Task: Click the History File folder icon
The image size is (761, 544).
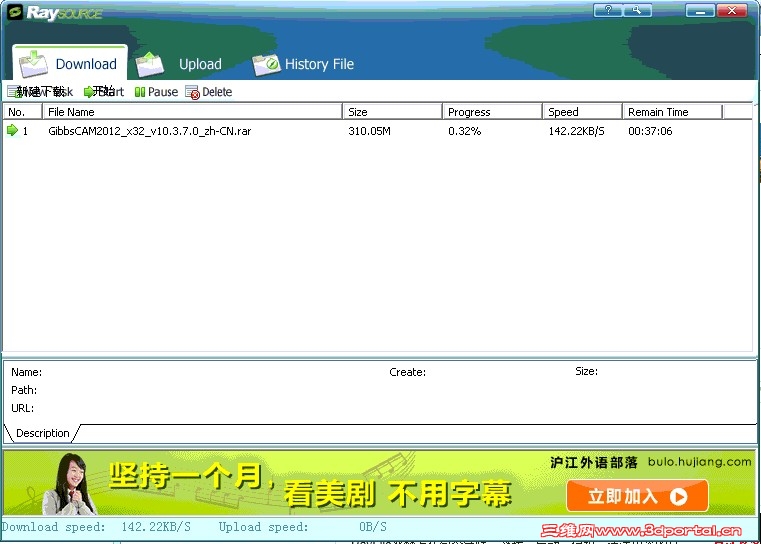Action: pos(266,65)
